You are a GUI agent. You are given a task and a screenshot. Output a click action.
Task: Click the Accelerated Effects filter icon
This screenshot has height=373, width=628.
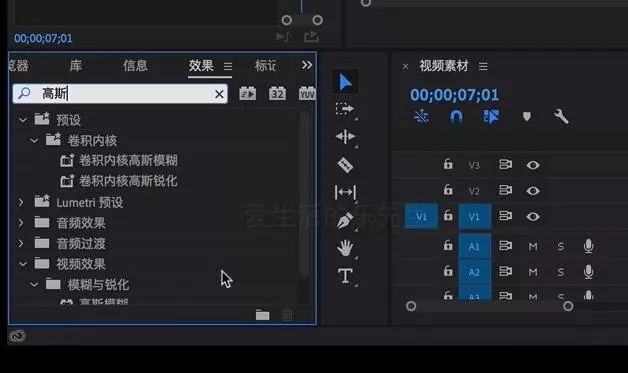[x=248, y=94]
